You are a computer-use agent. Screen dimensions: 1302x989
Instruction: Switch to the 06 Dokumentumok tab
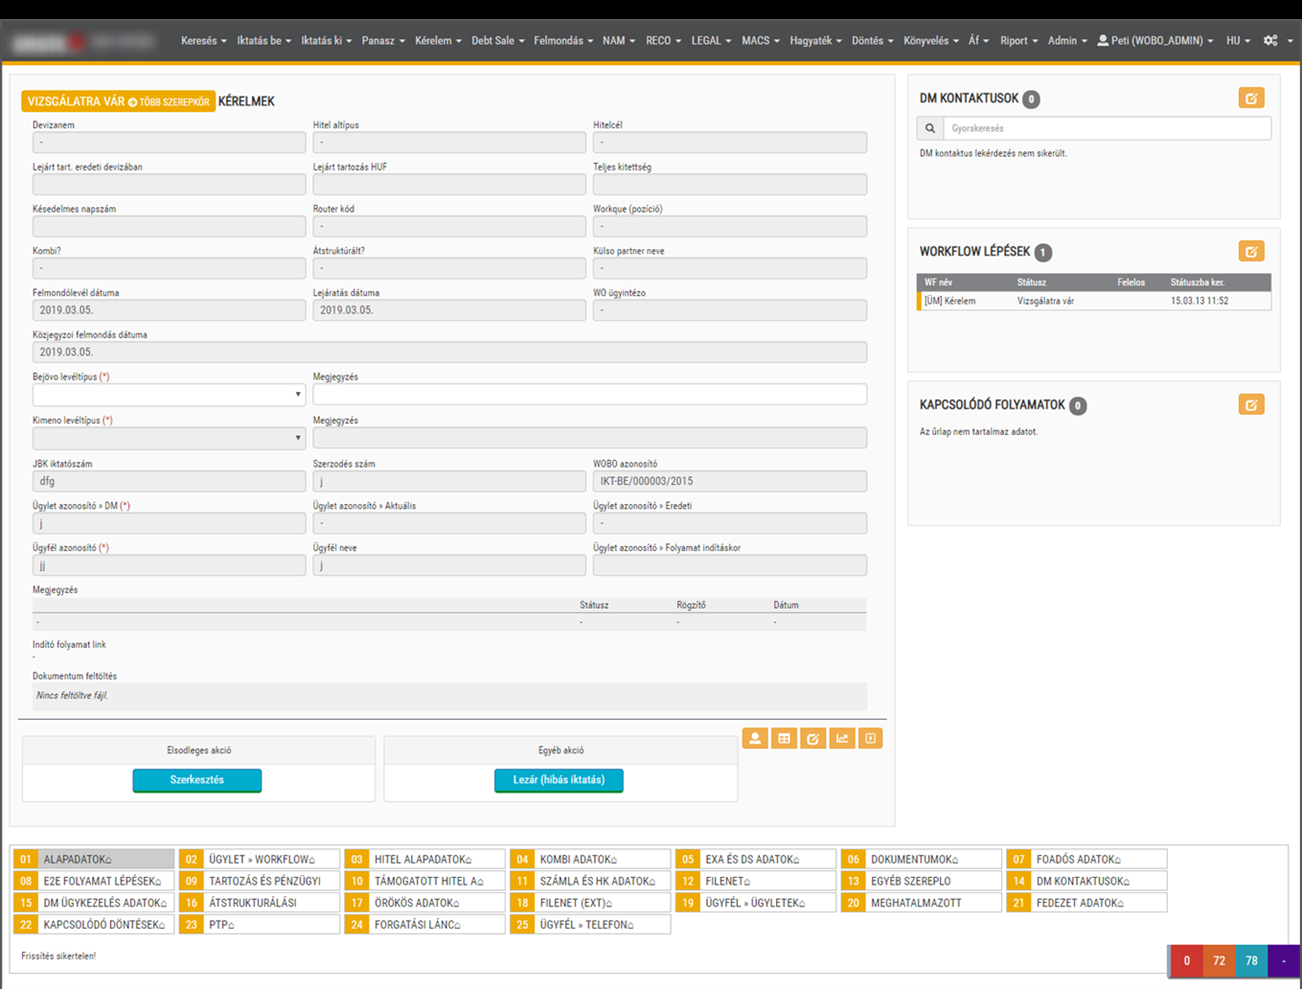click(x=921, y=859)
